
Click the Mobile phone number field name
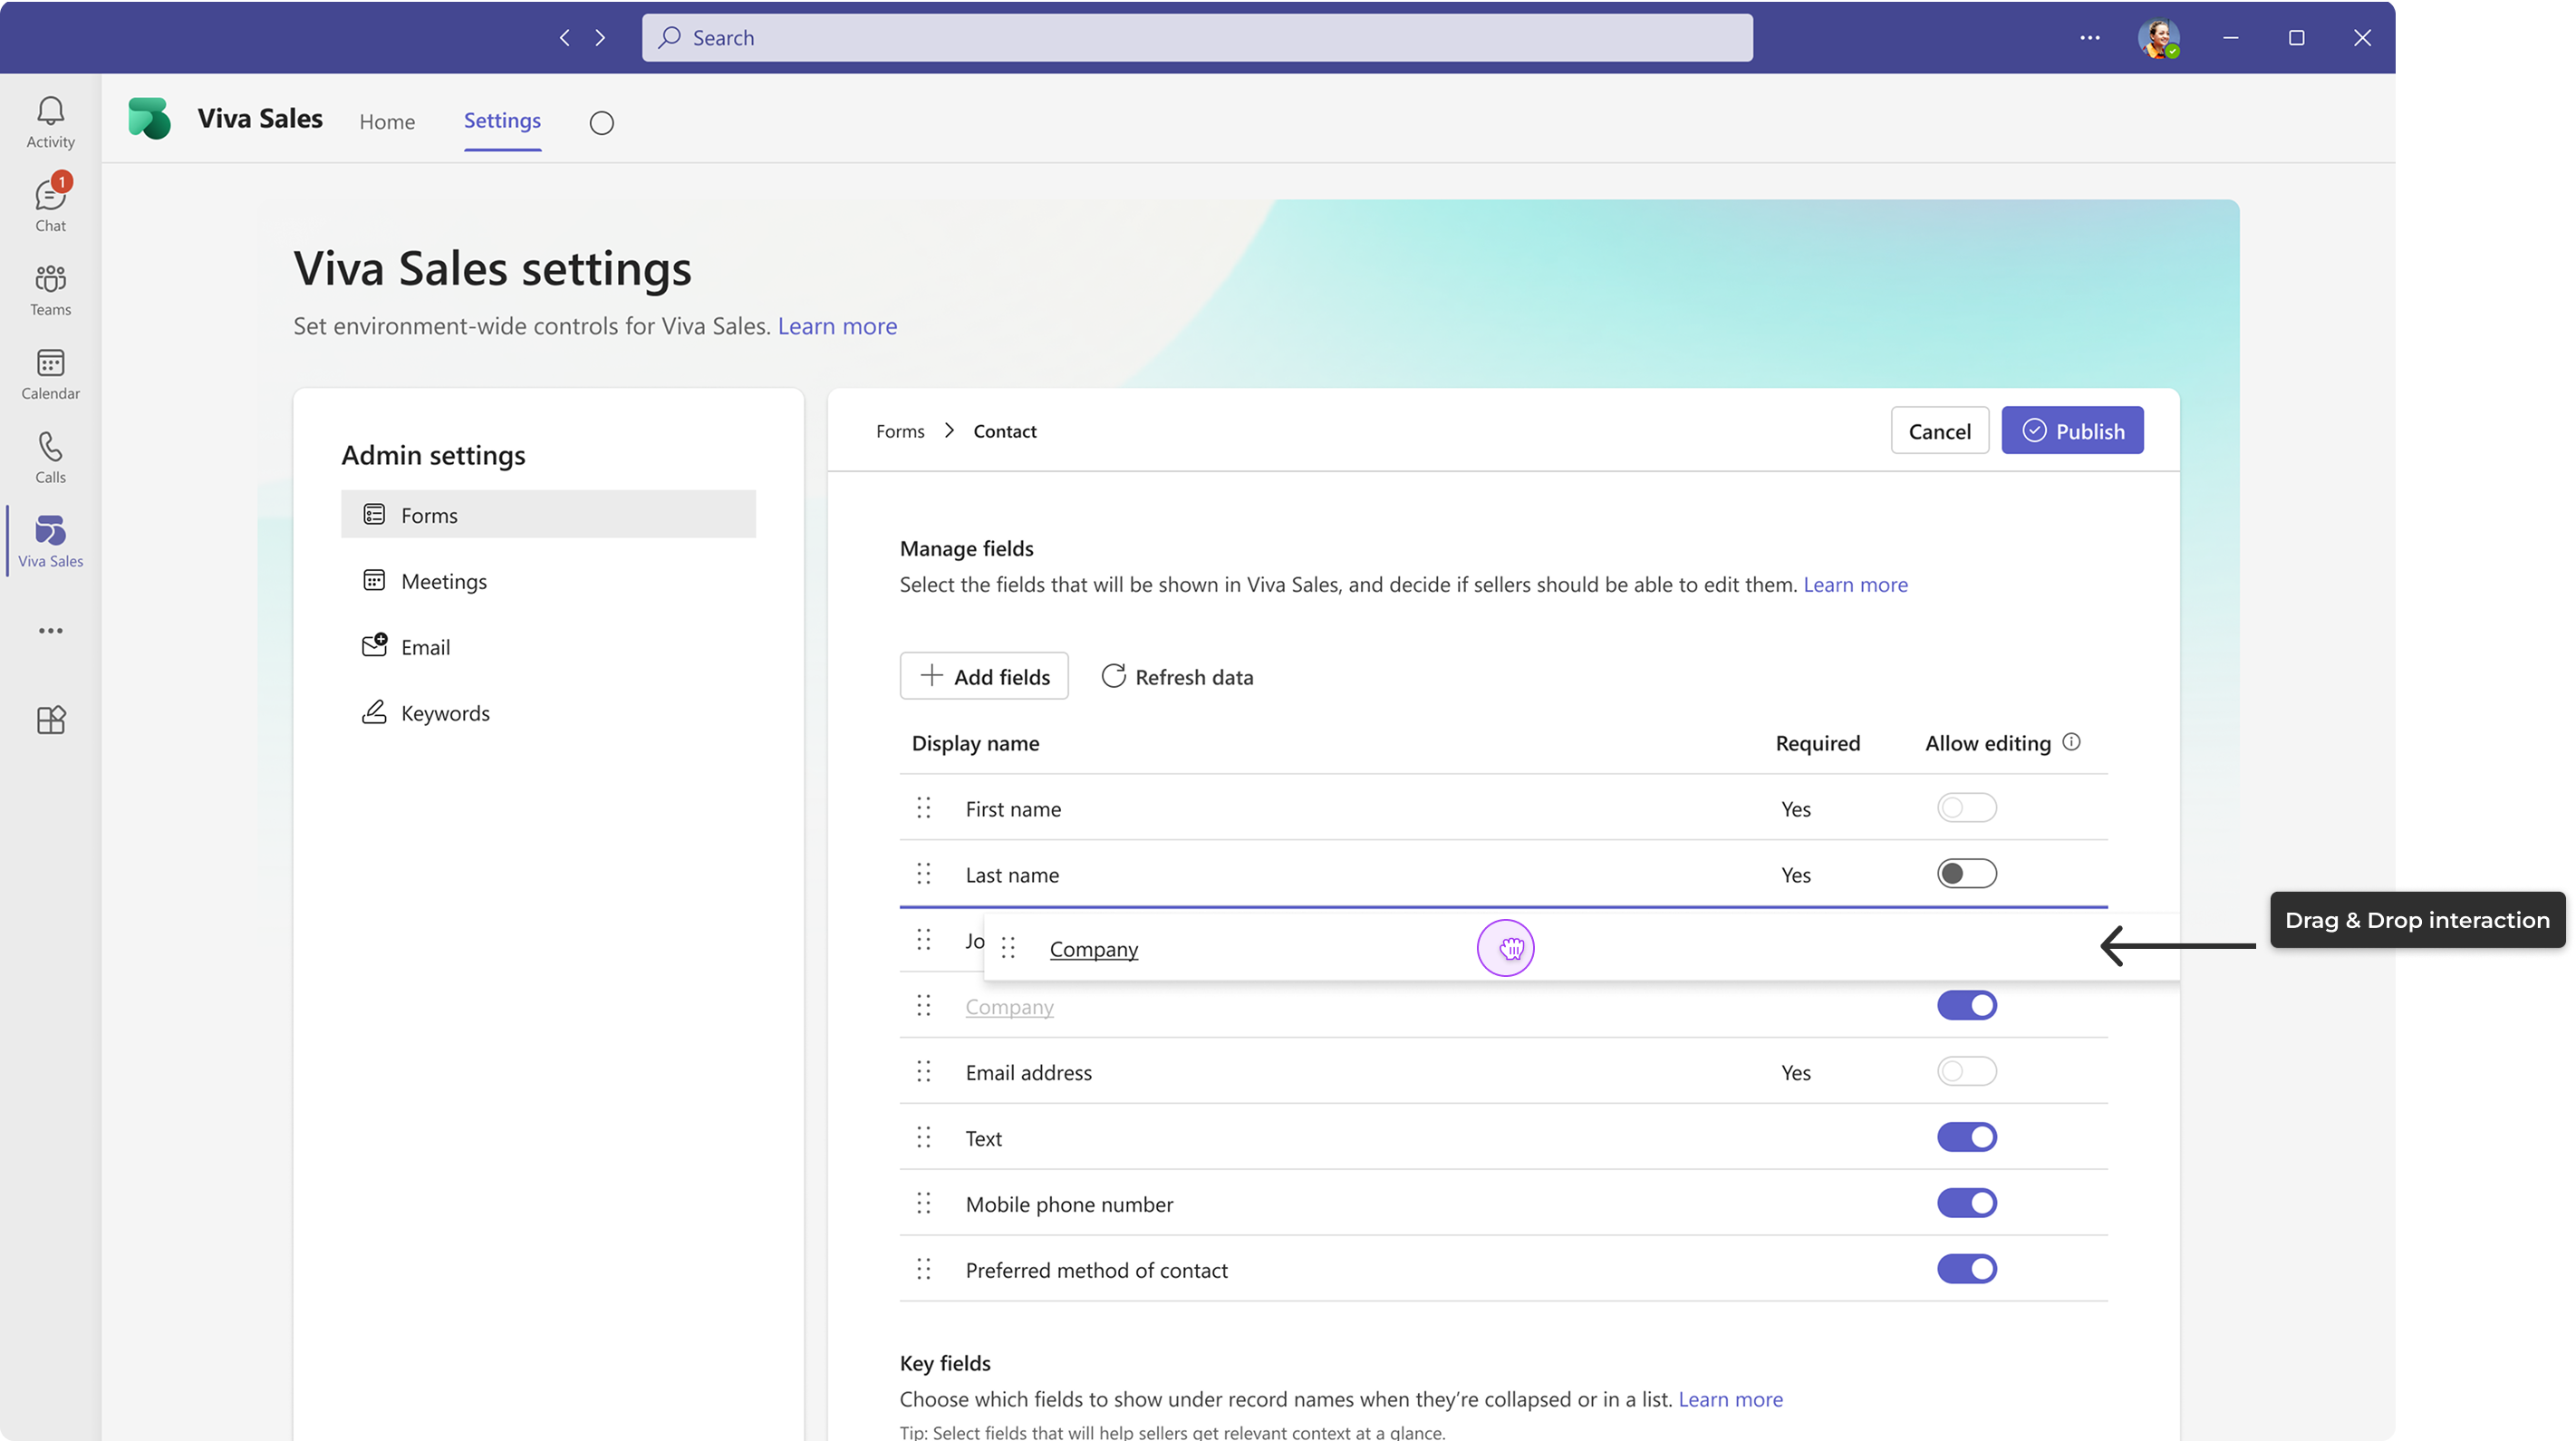[x=1069, y=1205]
